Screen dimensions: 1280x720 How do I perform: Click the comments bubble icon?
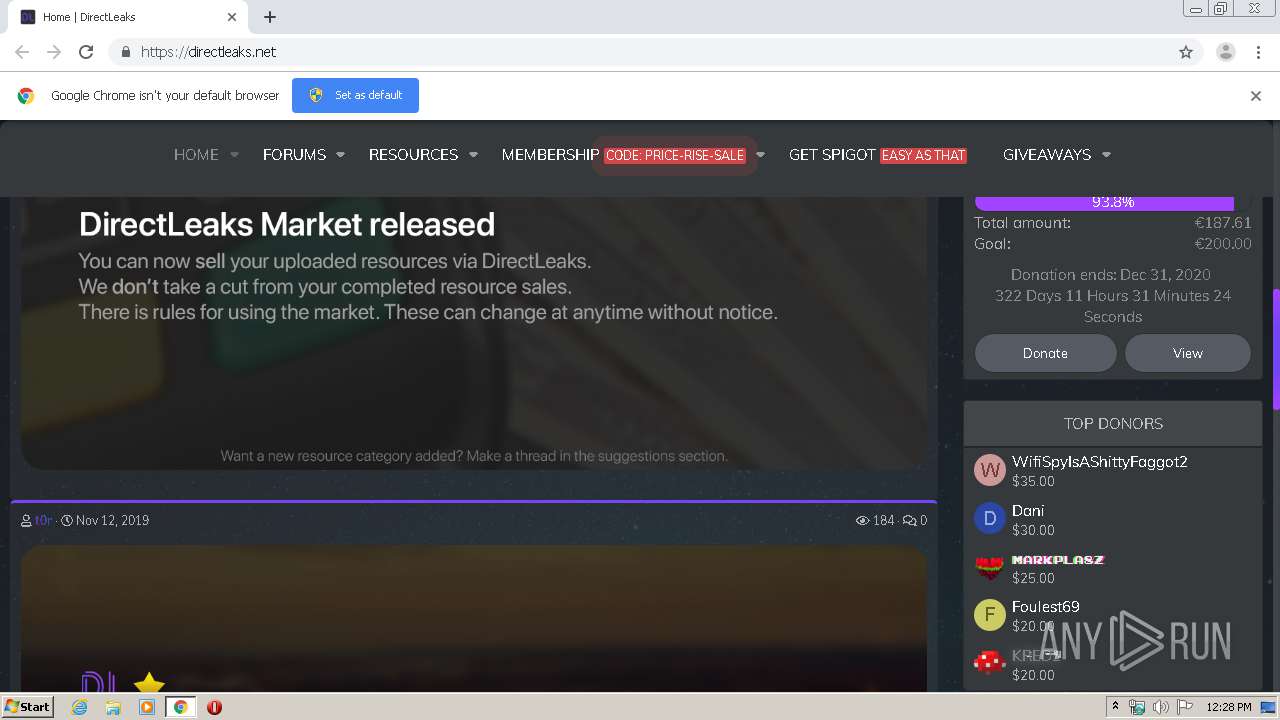tap(909, 520)
